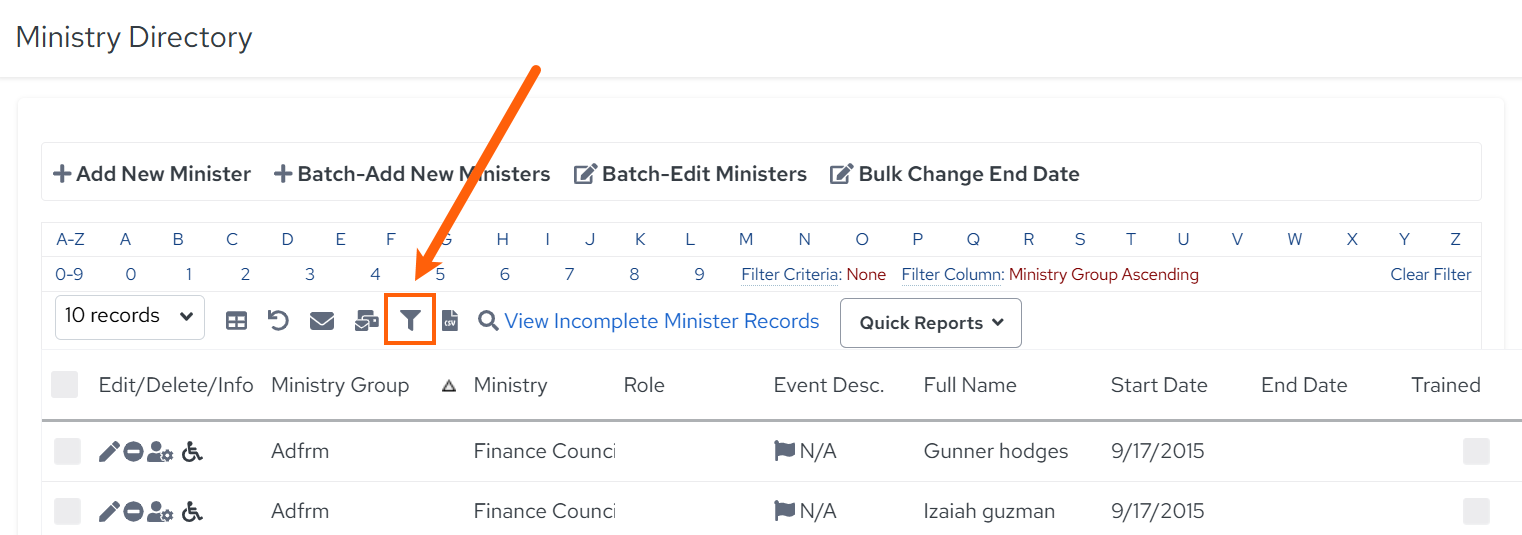Click the undo reset arrow icon
1522x535 pixels.
278,320
